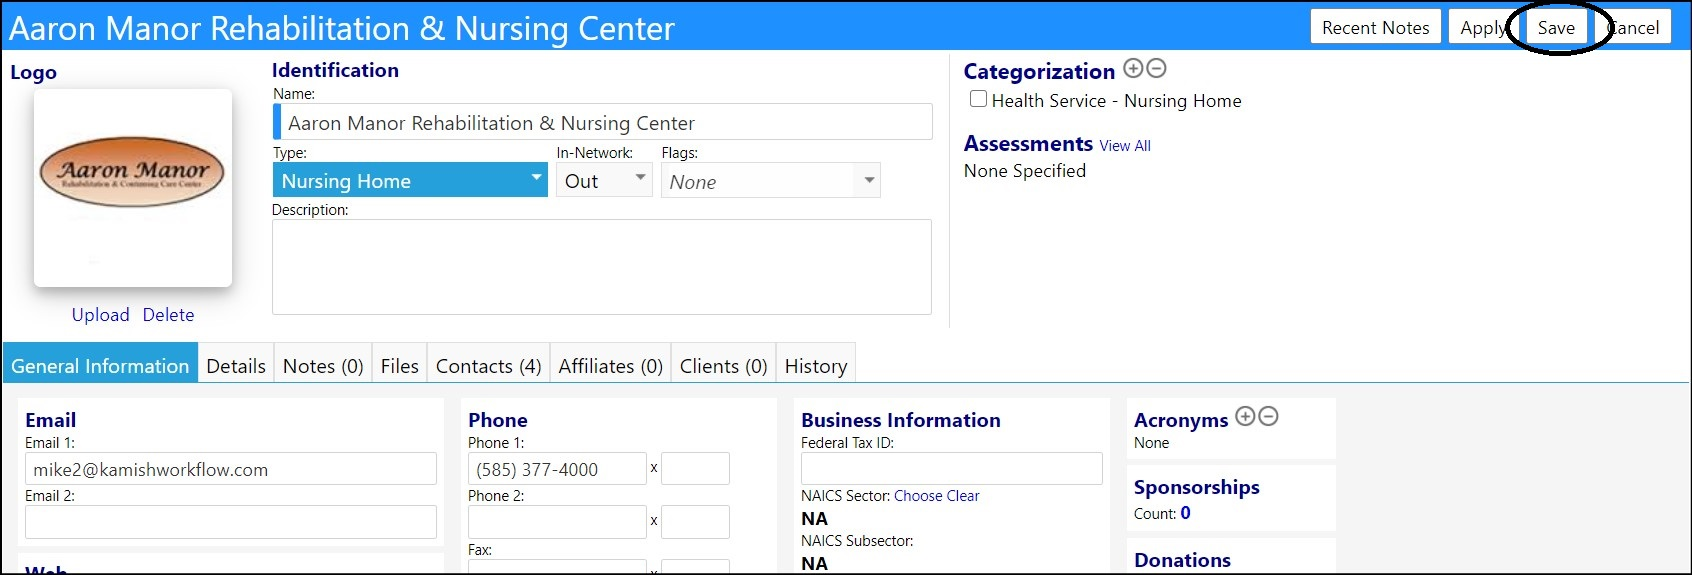
Task: Expand the Flags dropdown showing None
Action: pyautogui.click(x=771, y=181)
